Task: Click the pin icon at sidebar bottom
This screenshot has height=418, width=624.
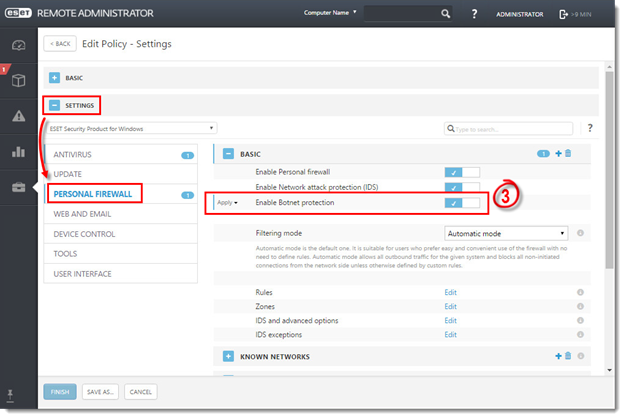Action: [x=10, y=396]
